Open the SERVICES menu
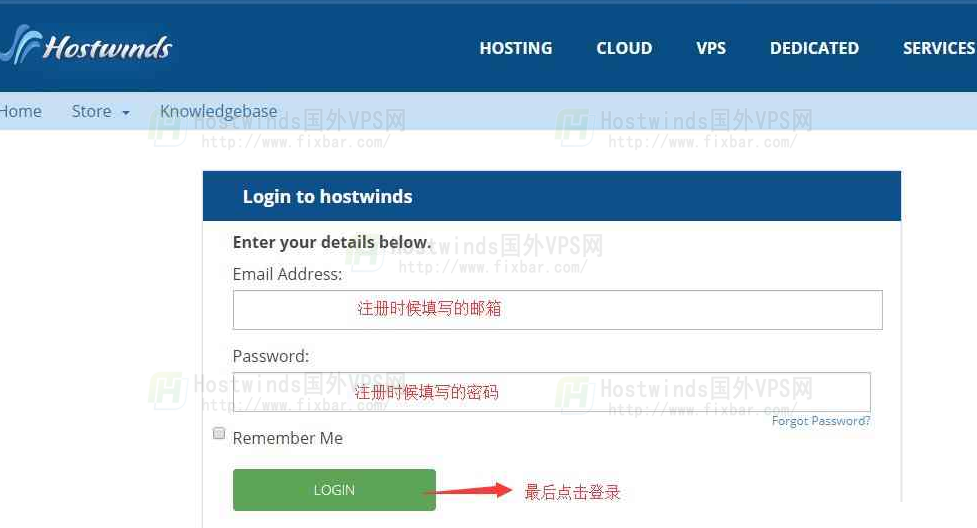This screenshot has width=977, height=528. (x=938, y=48)
